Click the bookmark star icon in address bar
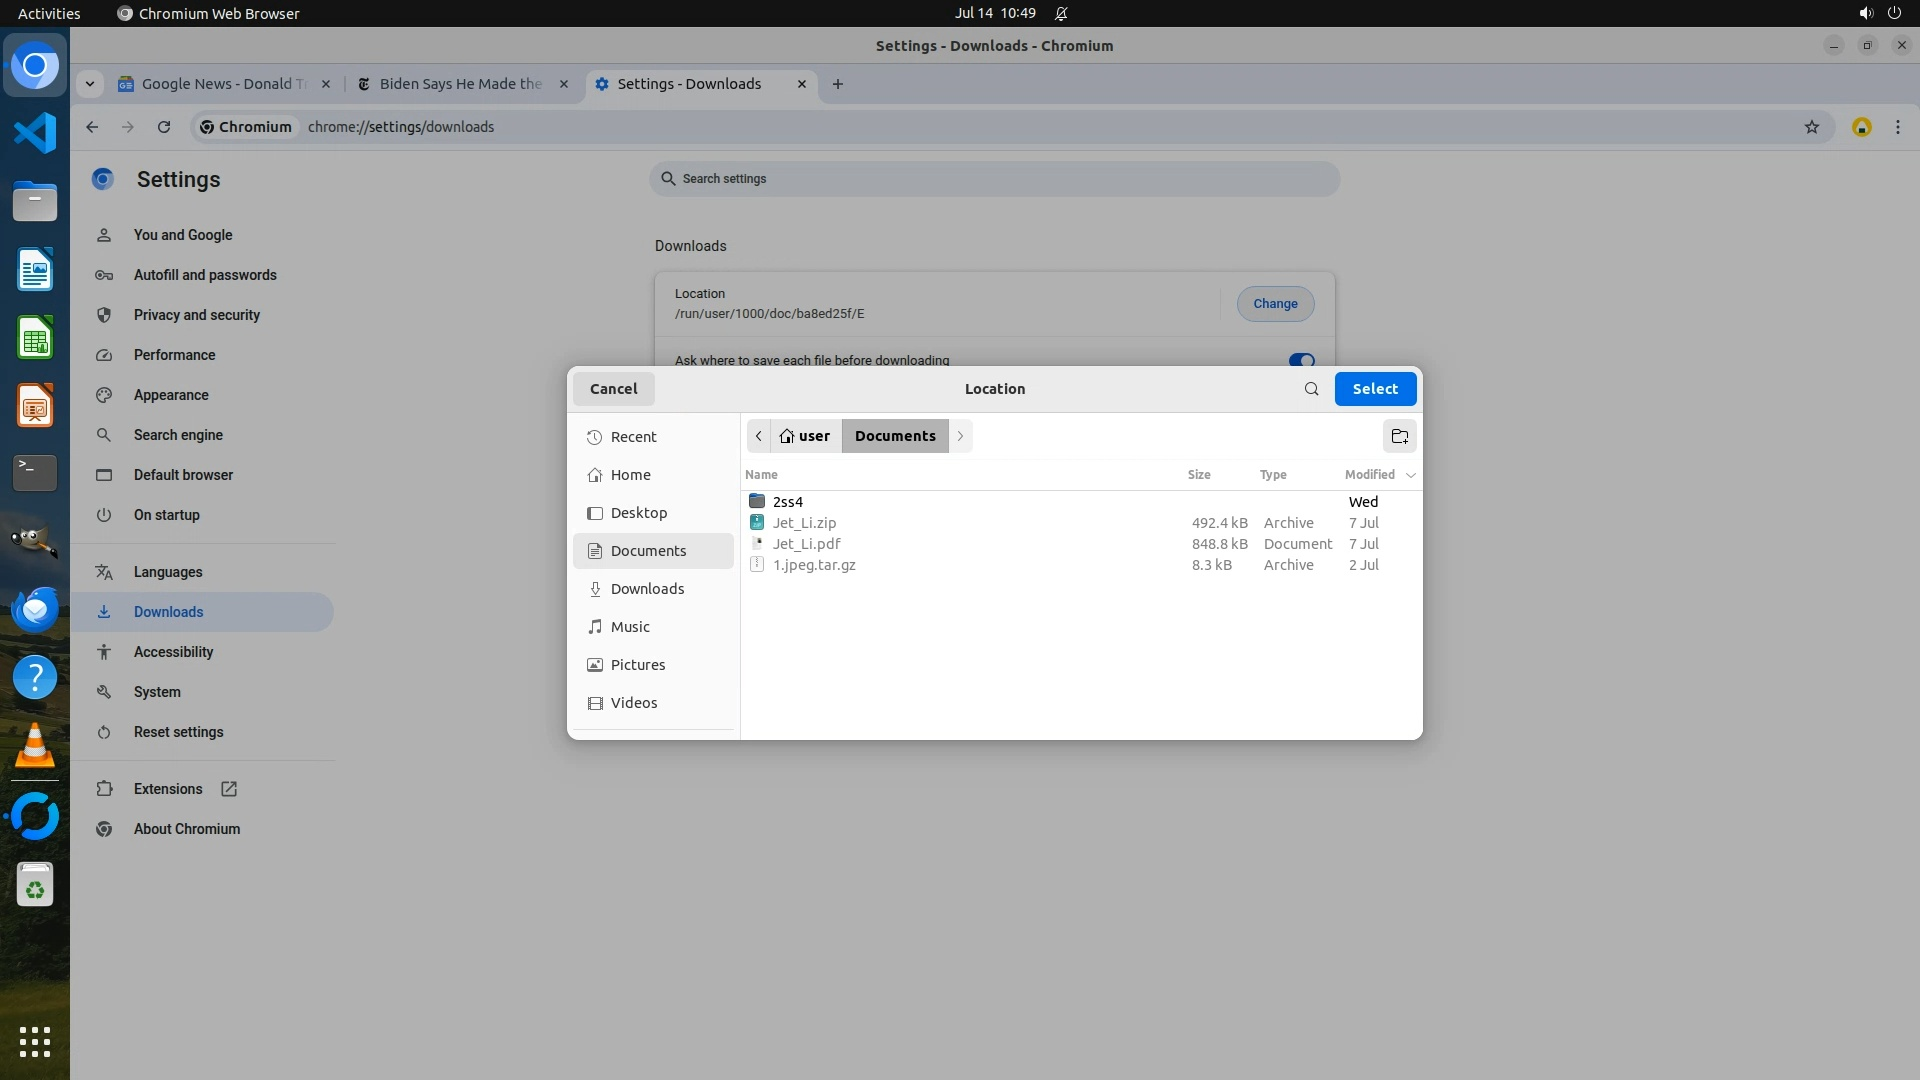This screenshot has width=1920, height=1080. [x=1811, y=127]
